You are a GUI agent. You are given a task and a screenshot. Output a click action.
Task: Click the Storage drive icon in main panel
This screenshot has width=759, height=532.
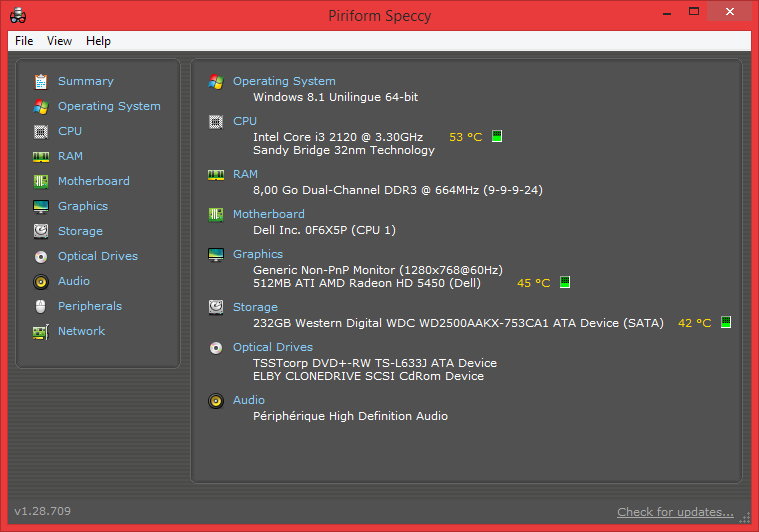[x=216, y=307]
